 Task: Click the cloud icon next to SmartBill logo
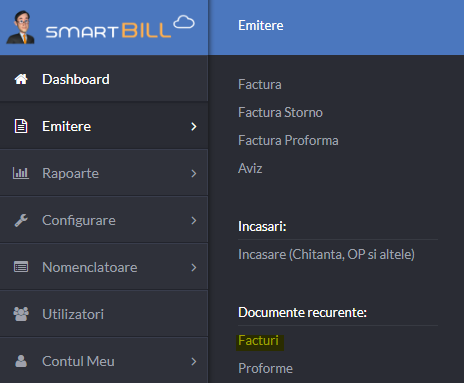(x=184, y=22)
